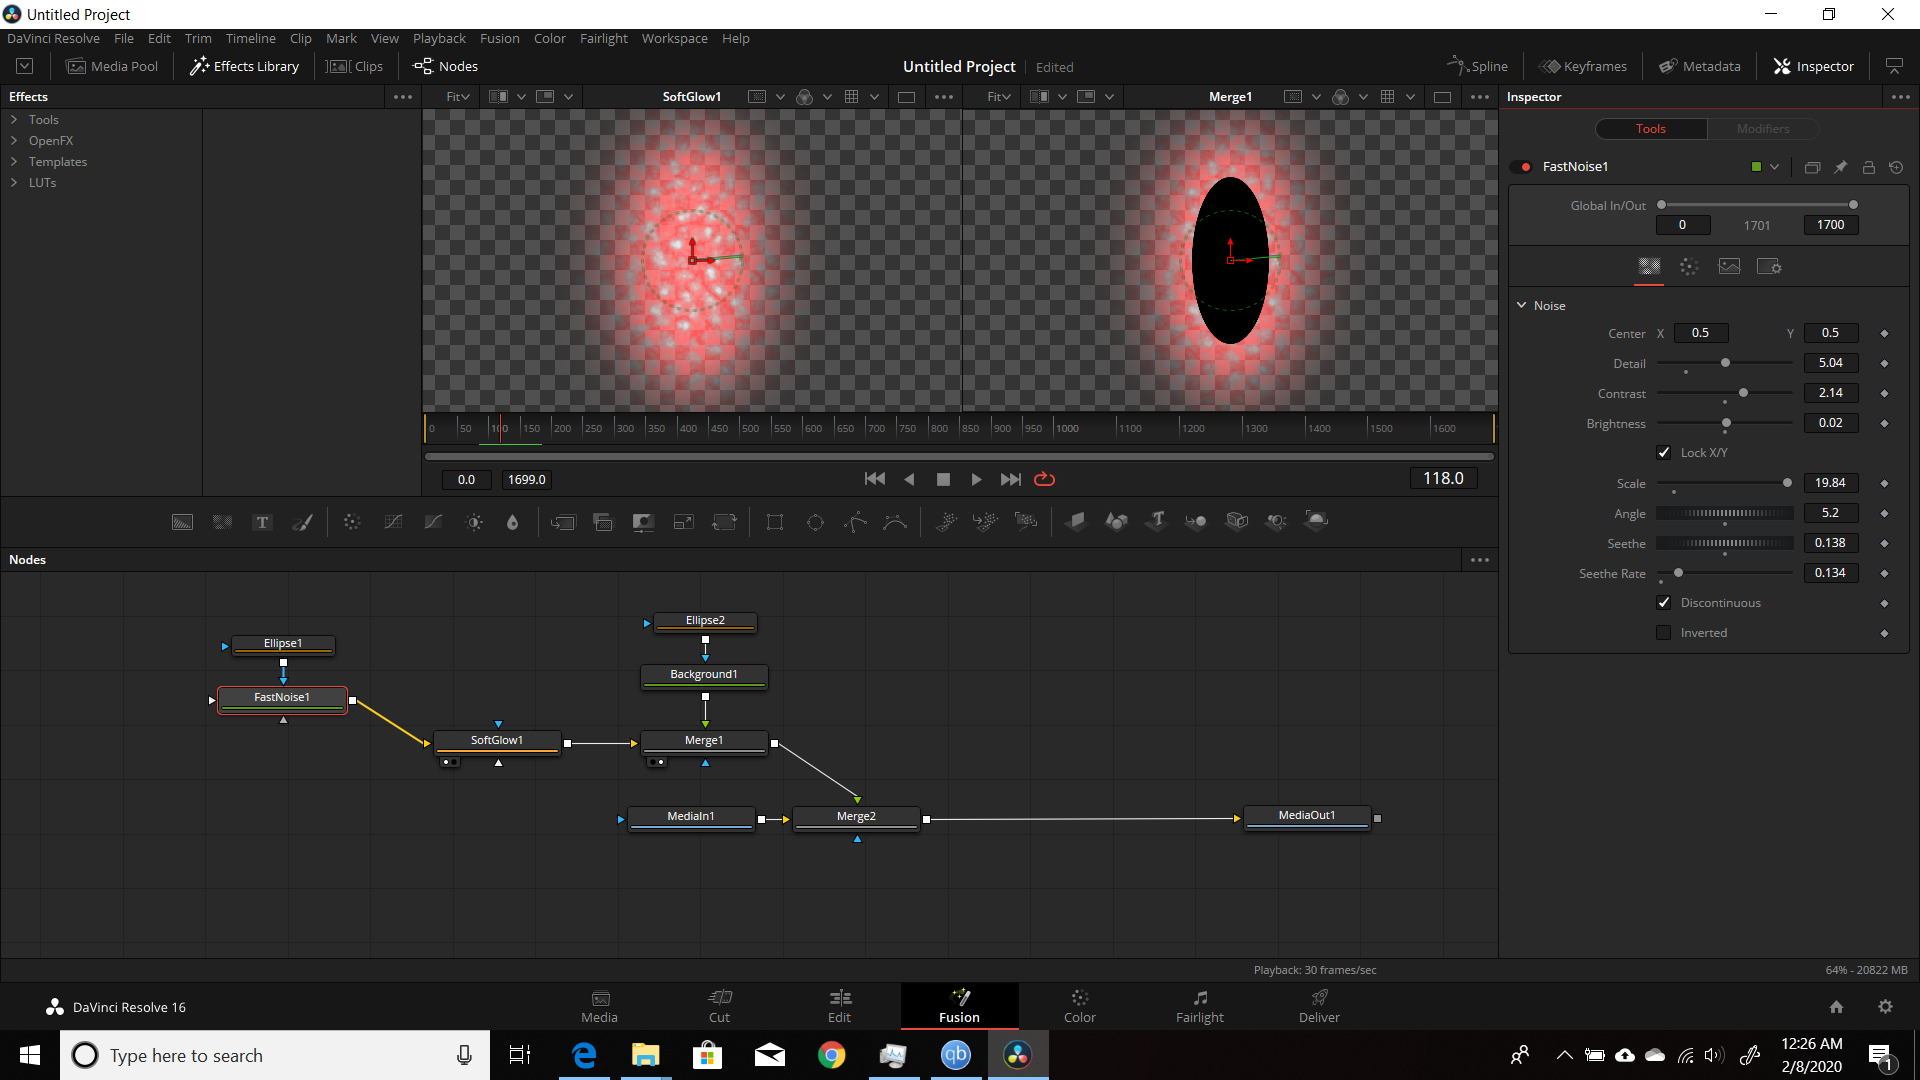
Task: Adjust the Detail slider
Action: point(1724,363)
